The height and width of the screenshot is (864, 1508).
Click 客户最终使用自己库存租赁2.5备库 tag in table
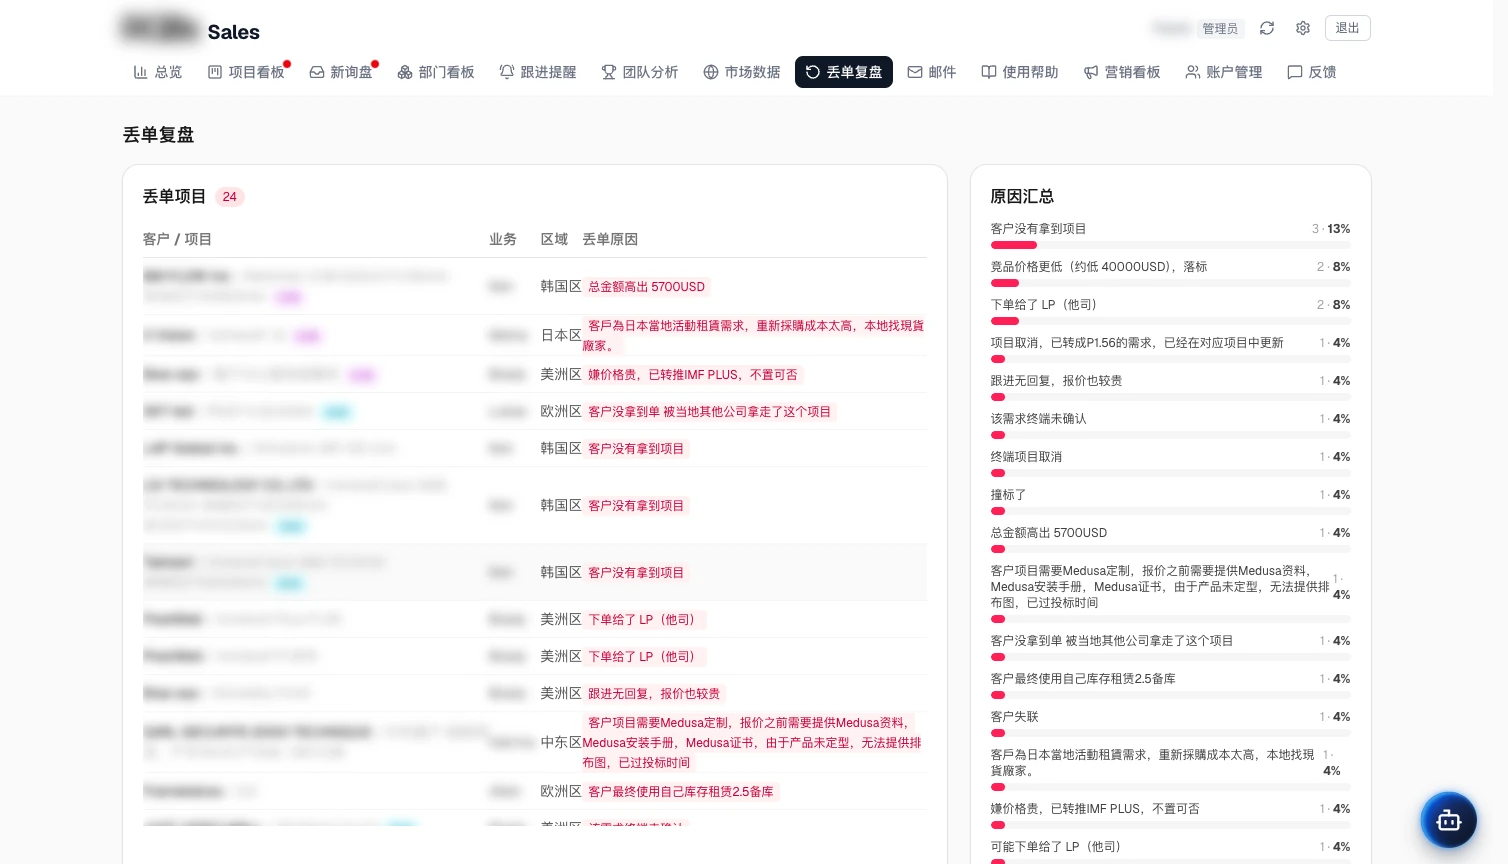681,792
